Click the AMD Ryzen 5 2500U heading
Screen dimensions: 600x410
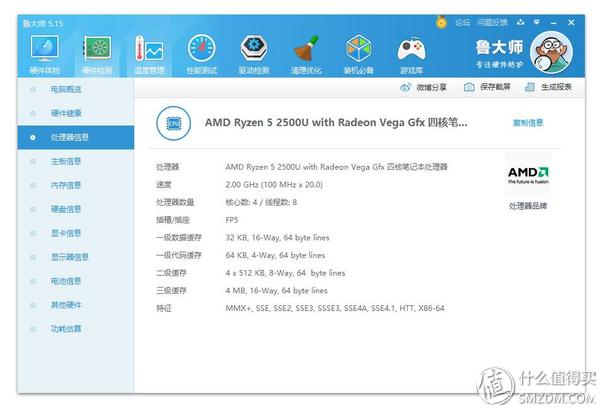(336, 123)
